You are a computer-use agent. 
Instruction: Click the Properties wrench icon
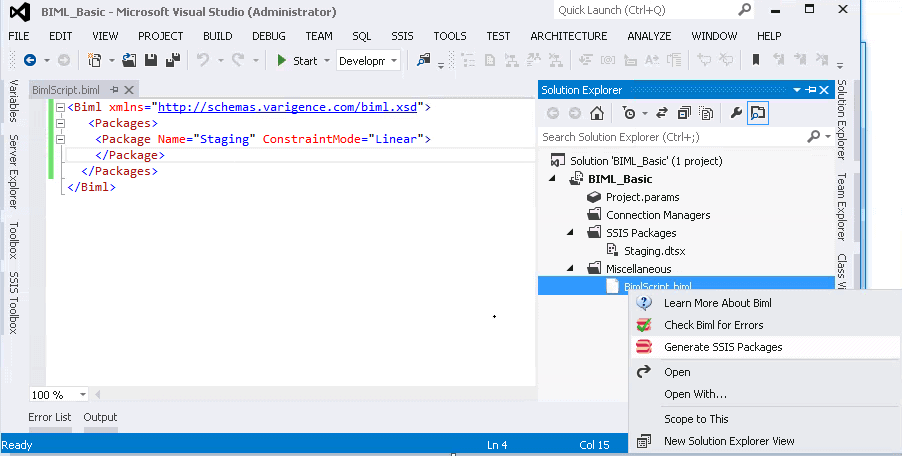pos(736,113)
